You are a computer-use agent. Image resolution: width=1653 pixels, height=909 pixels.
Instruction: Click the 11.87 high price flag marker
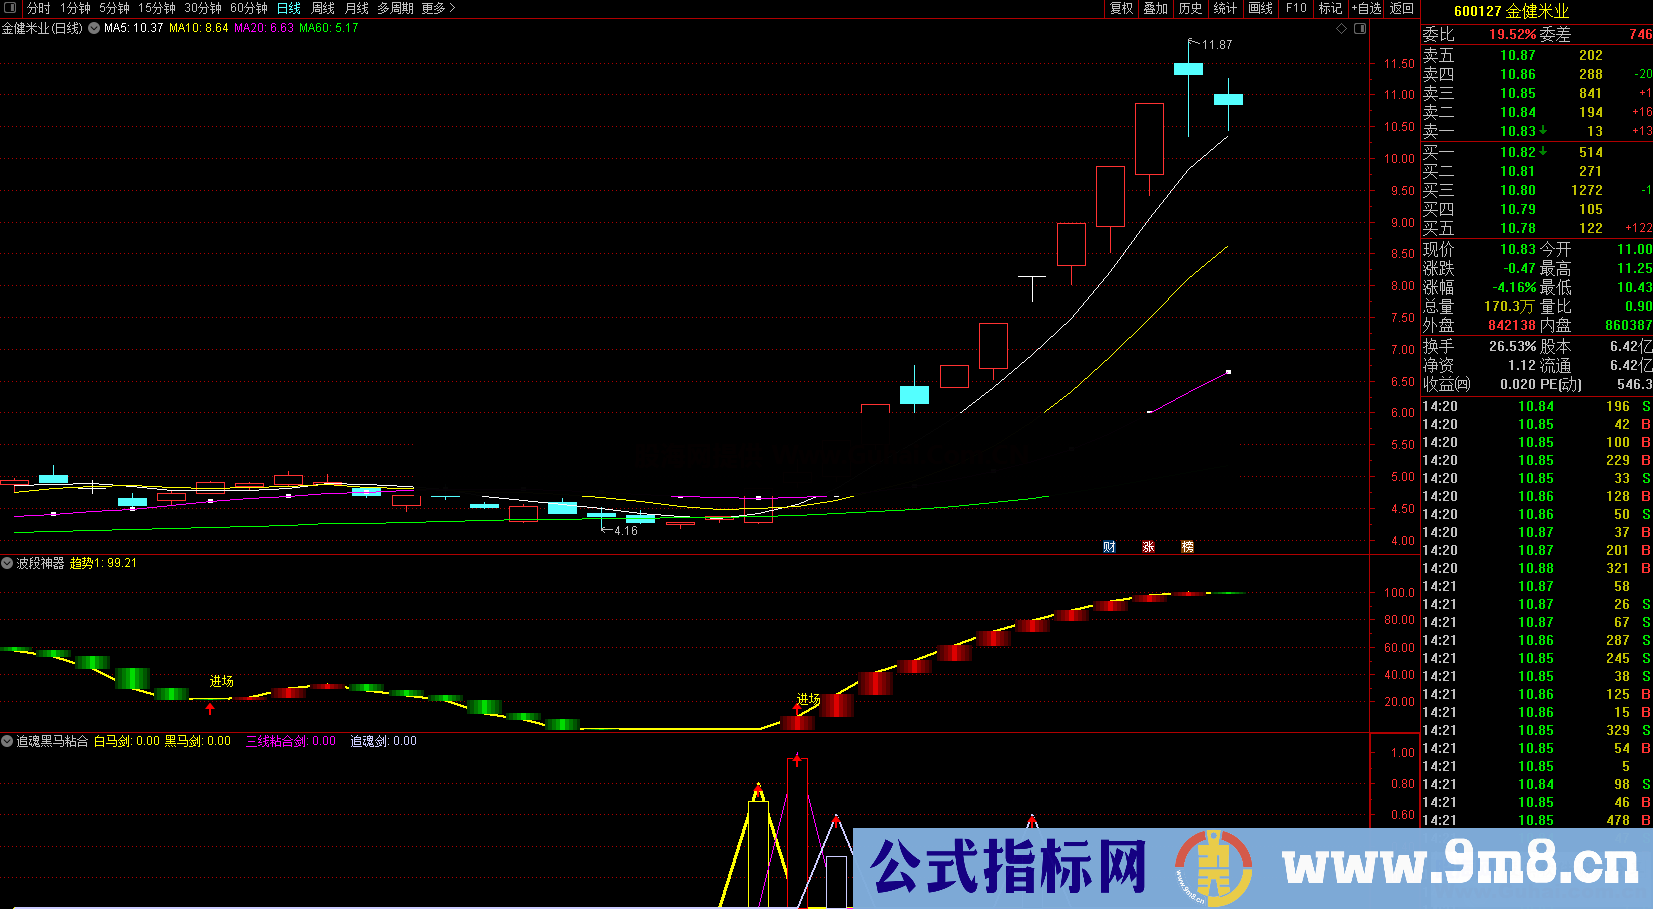tap(1211, 45)
